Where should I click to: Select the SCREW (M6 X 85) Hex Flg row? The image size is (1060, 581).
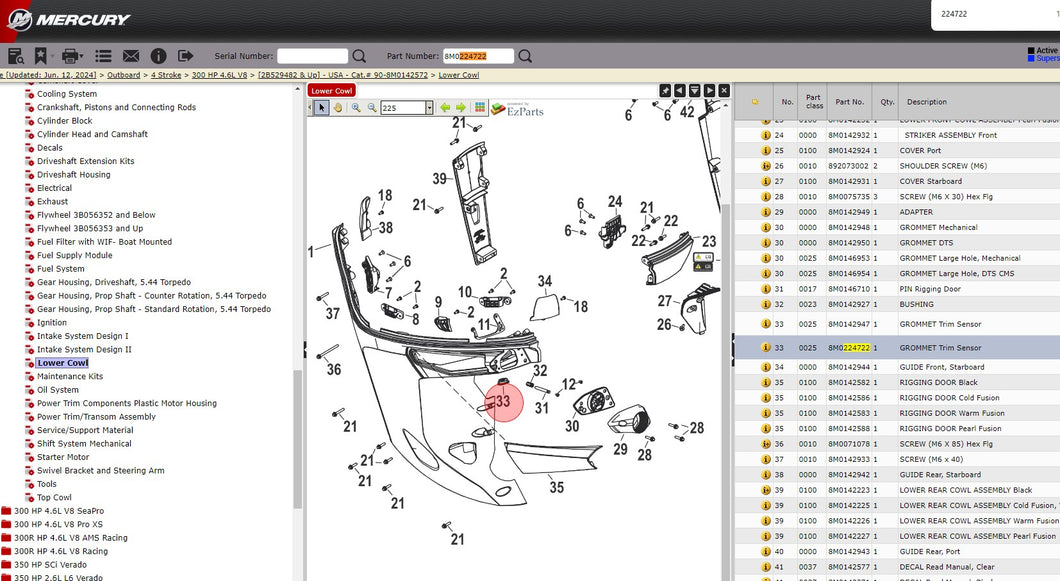click(897, 444)
